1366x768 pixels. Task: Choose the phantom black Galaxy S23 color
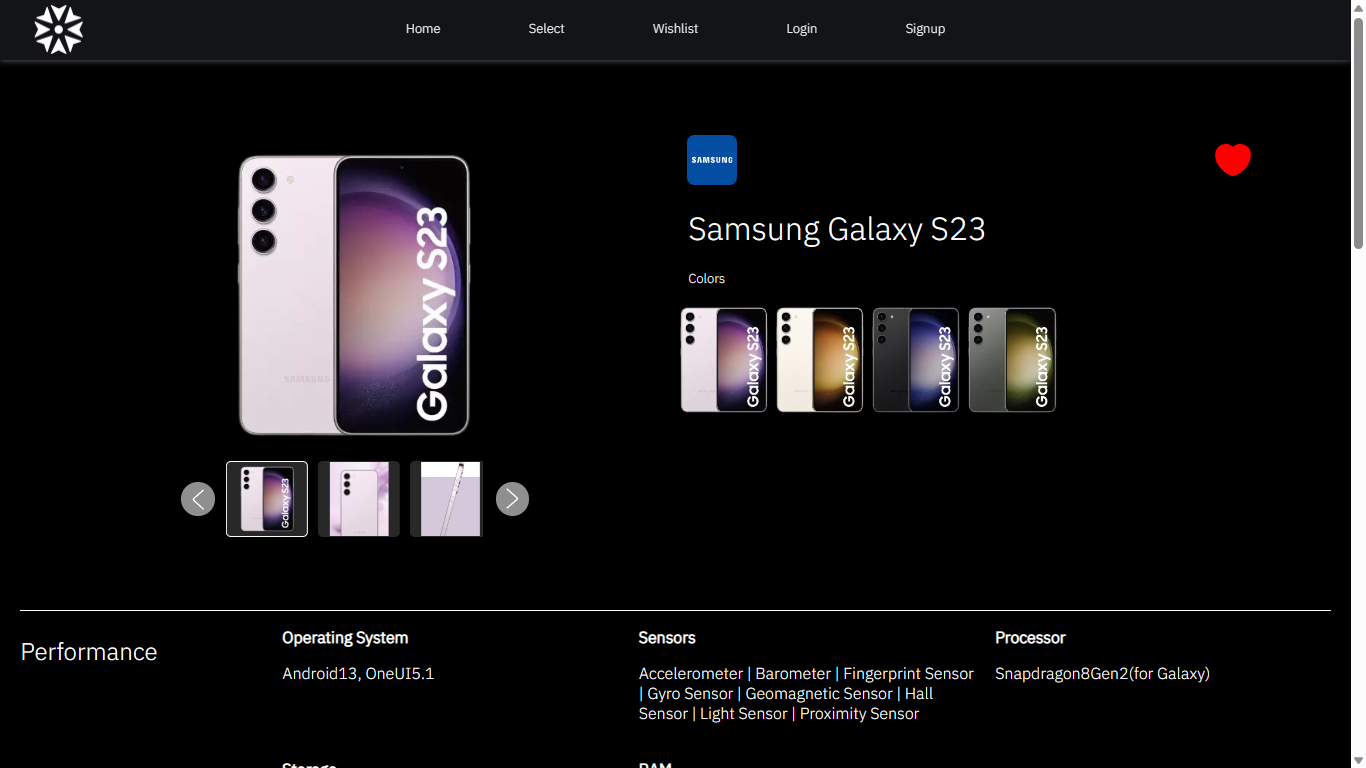[916, 360]
